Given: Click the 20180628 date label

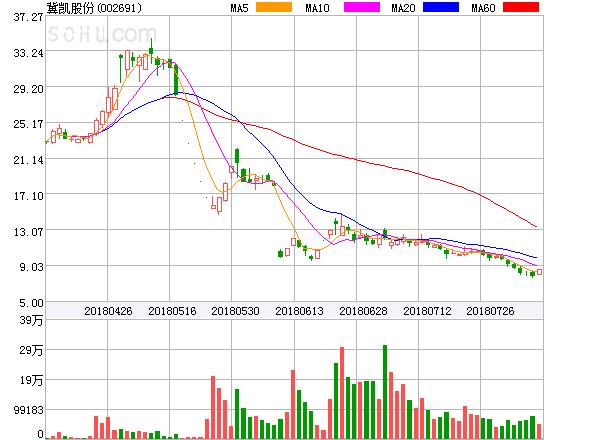Looking at the screenshot, I should click(363, 311).
